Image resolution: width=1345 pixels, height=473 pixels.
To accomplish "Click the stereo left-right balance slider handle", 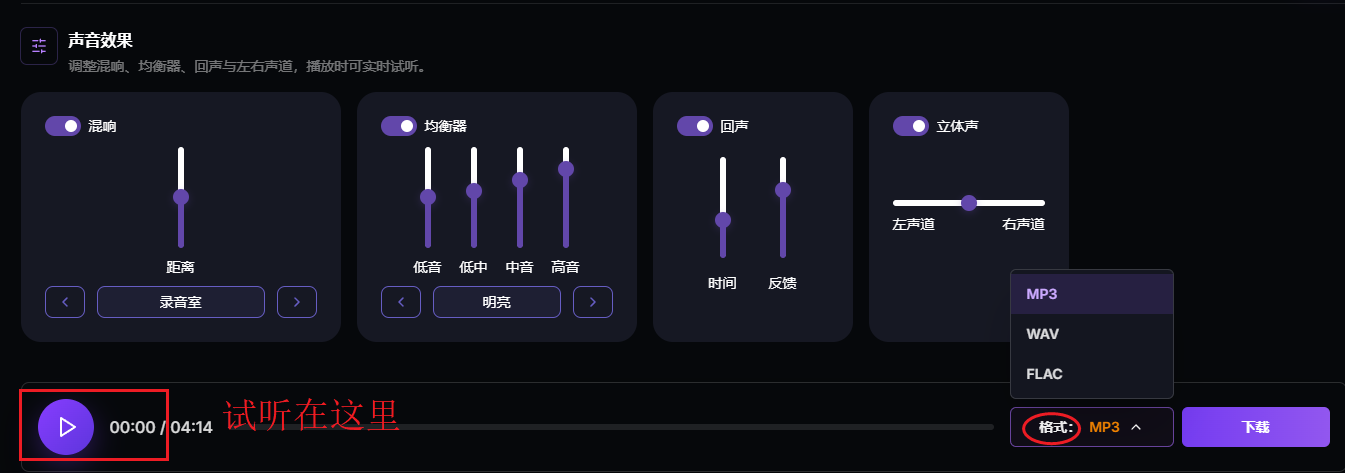I will point(968,203).
